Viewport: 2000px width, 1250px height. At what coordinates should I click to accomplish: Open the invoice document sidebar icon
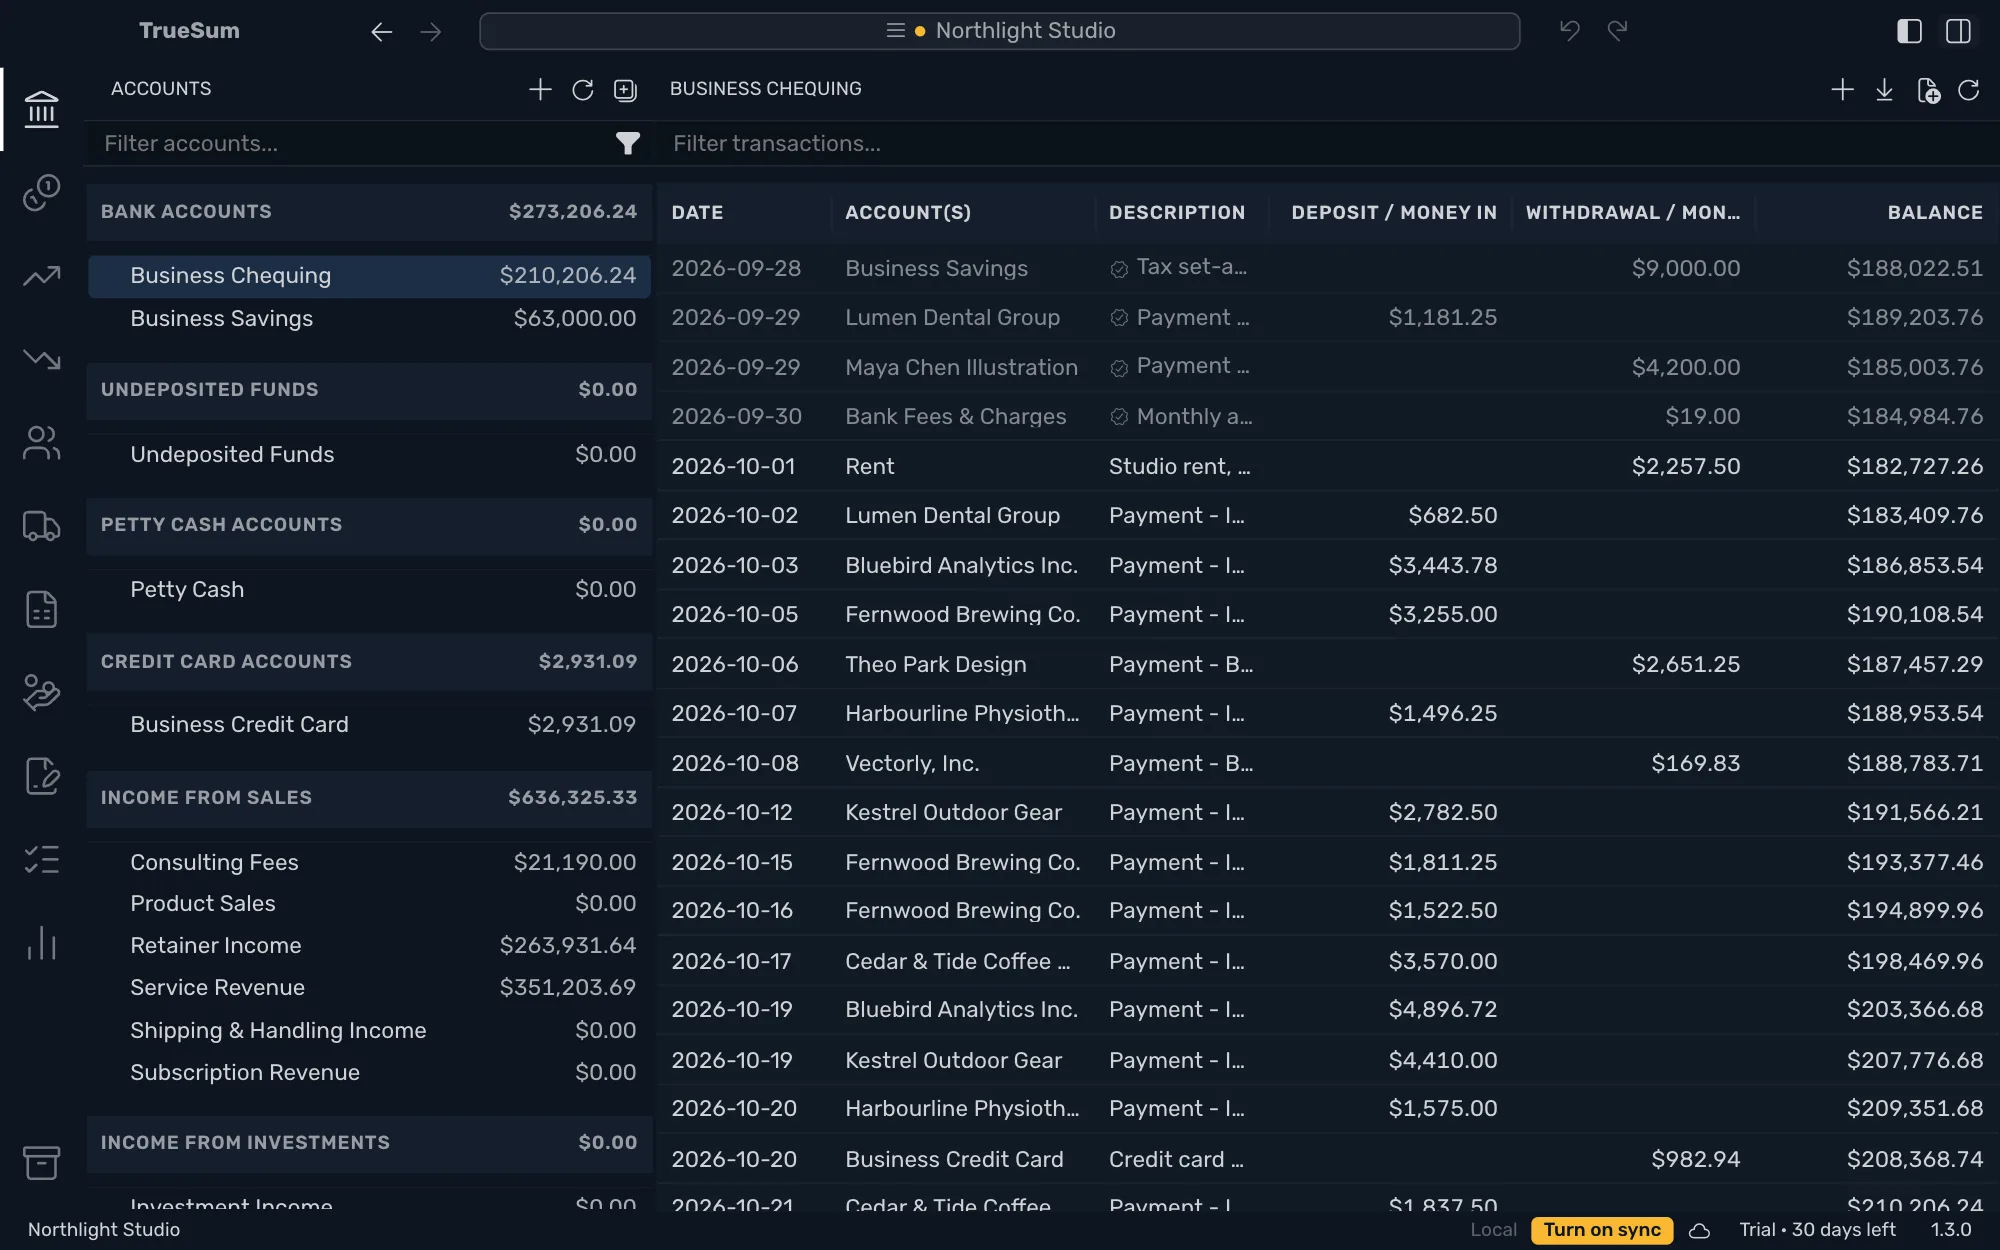click(x=41, y=609)
